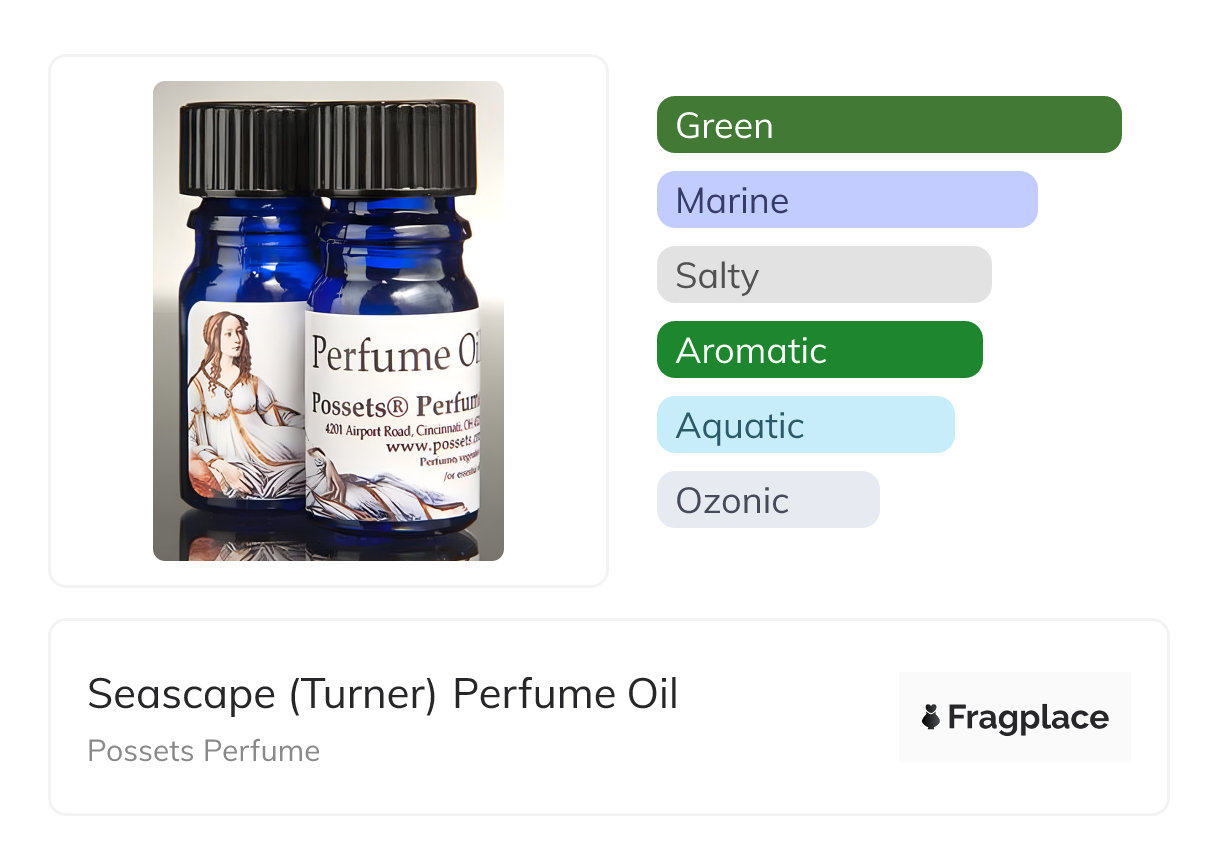1218x864 pixels.
Task: Select the Aquatic accord tag
Action: 806,425
